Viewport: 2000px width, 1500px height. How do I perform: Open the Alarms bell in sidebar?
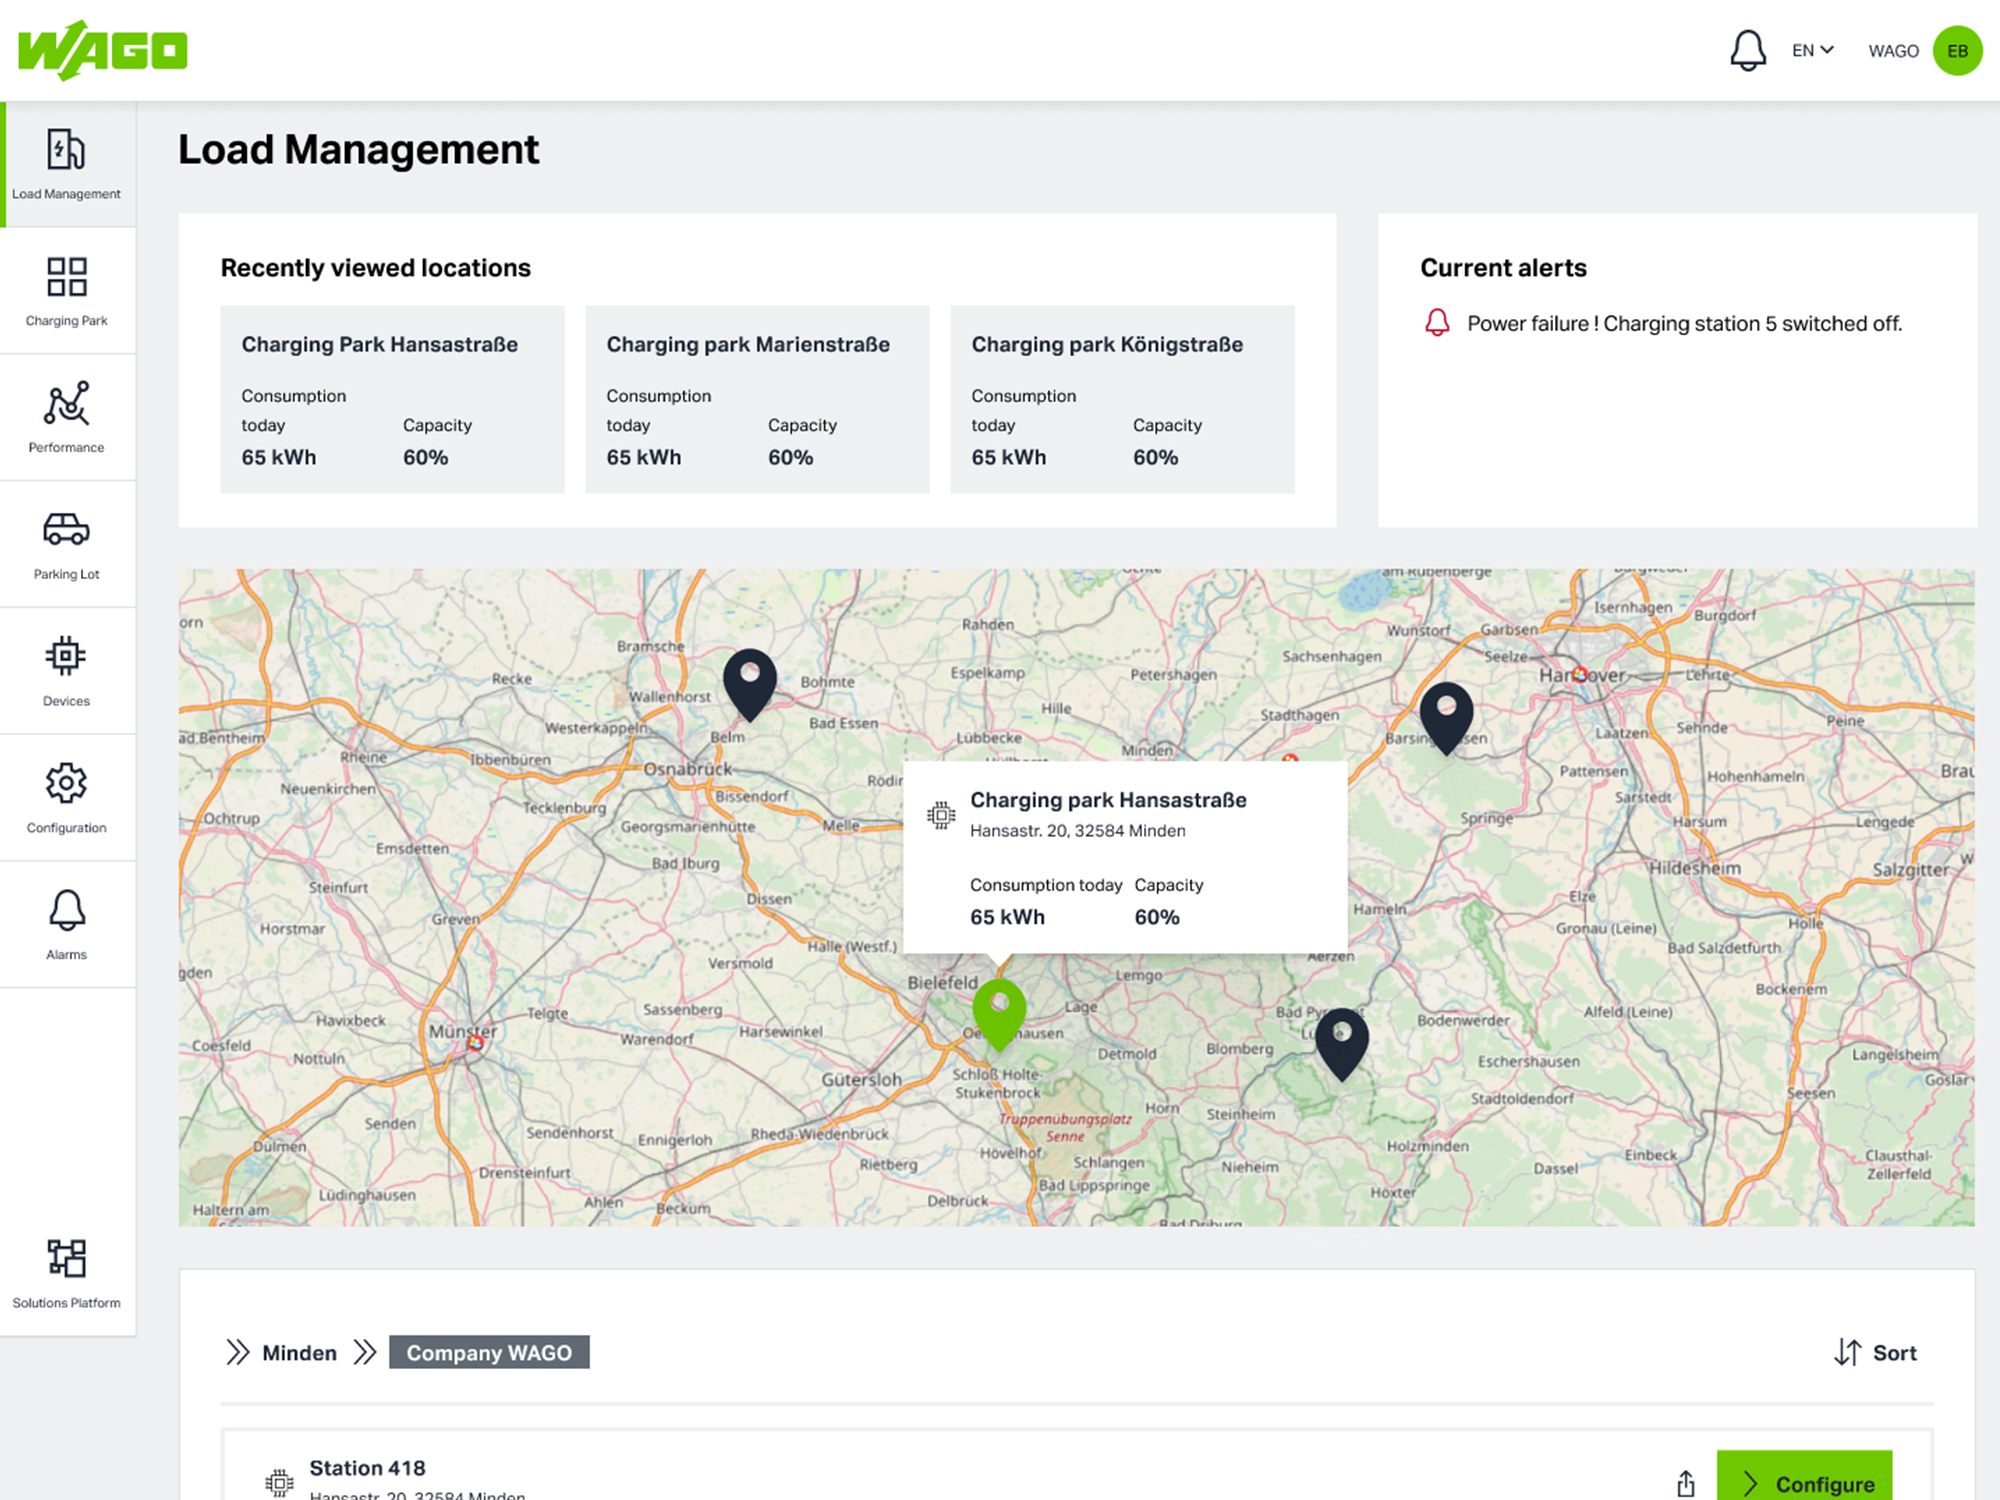(66, 910)
